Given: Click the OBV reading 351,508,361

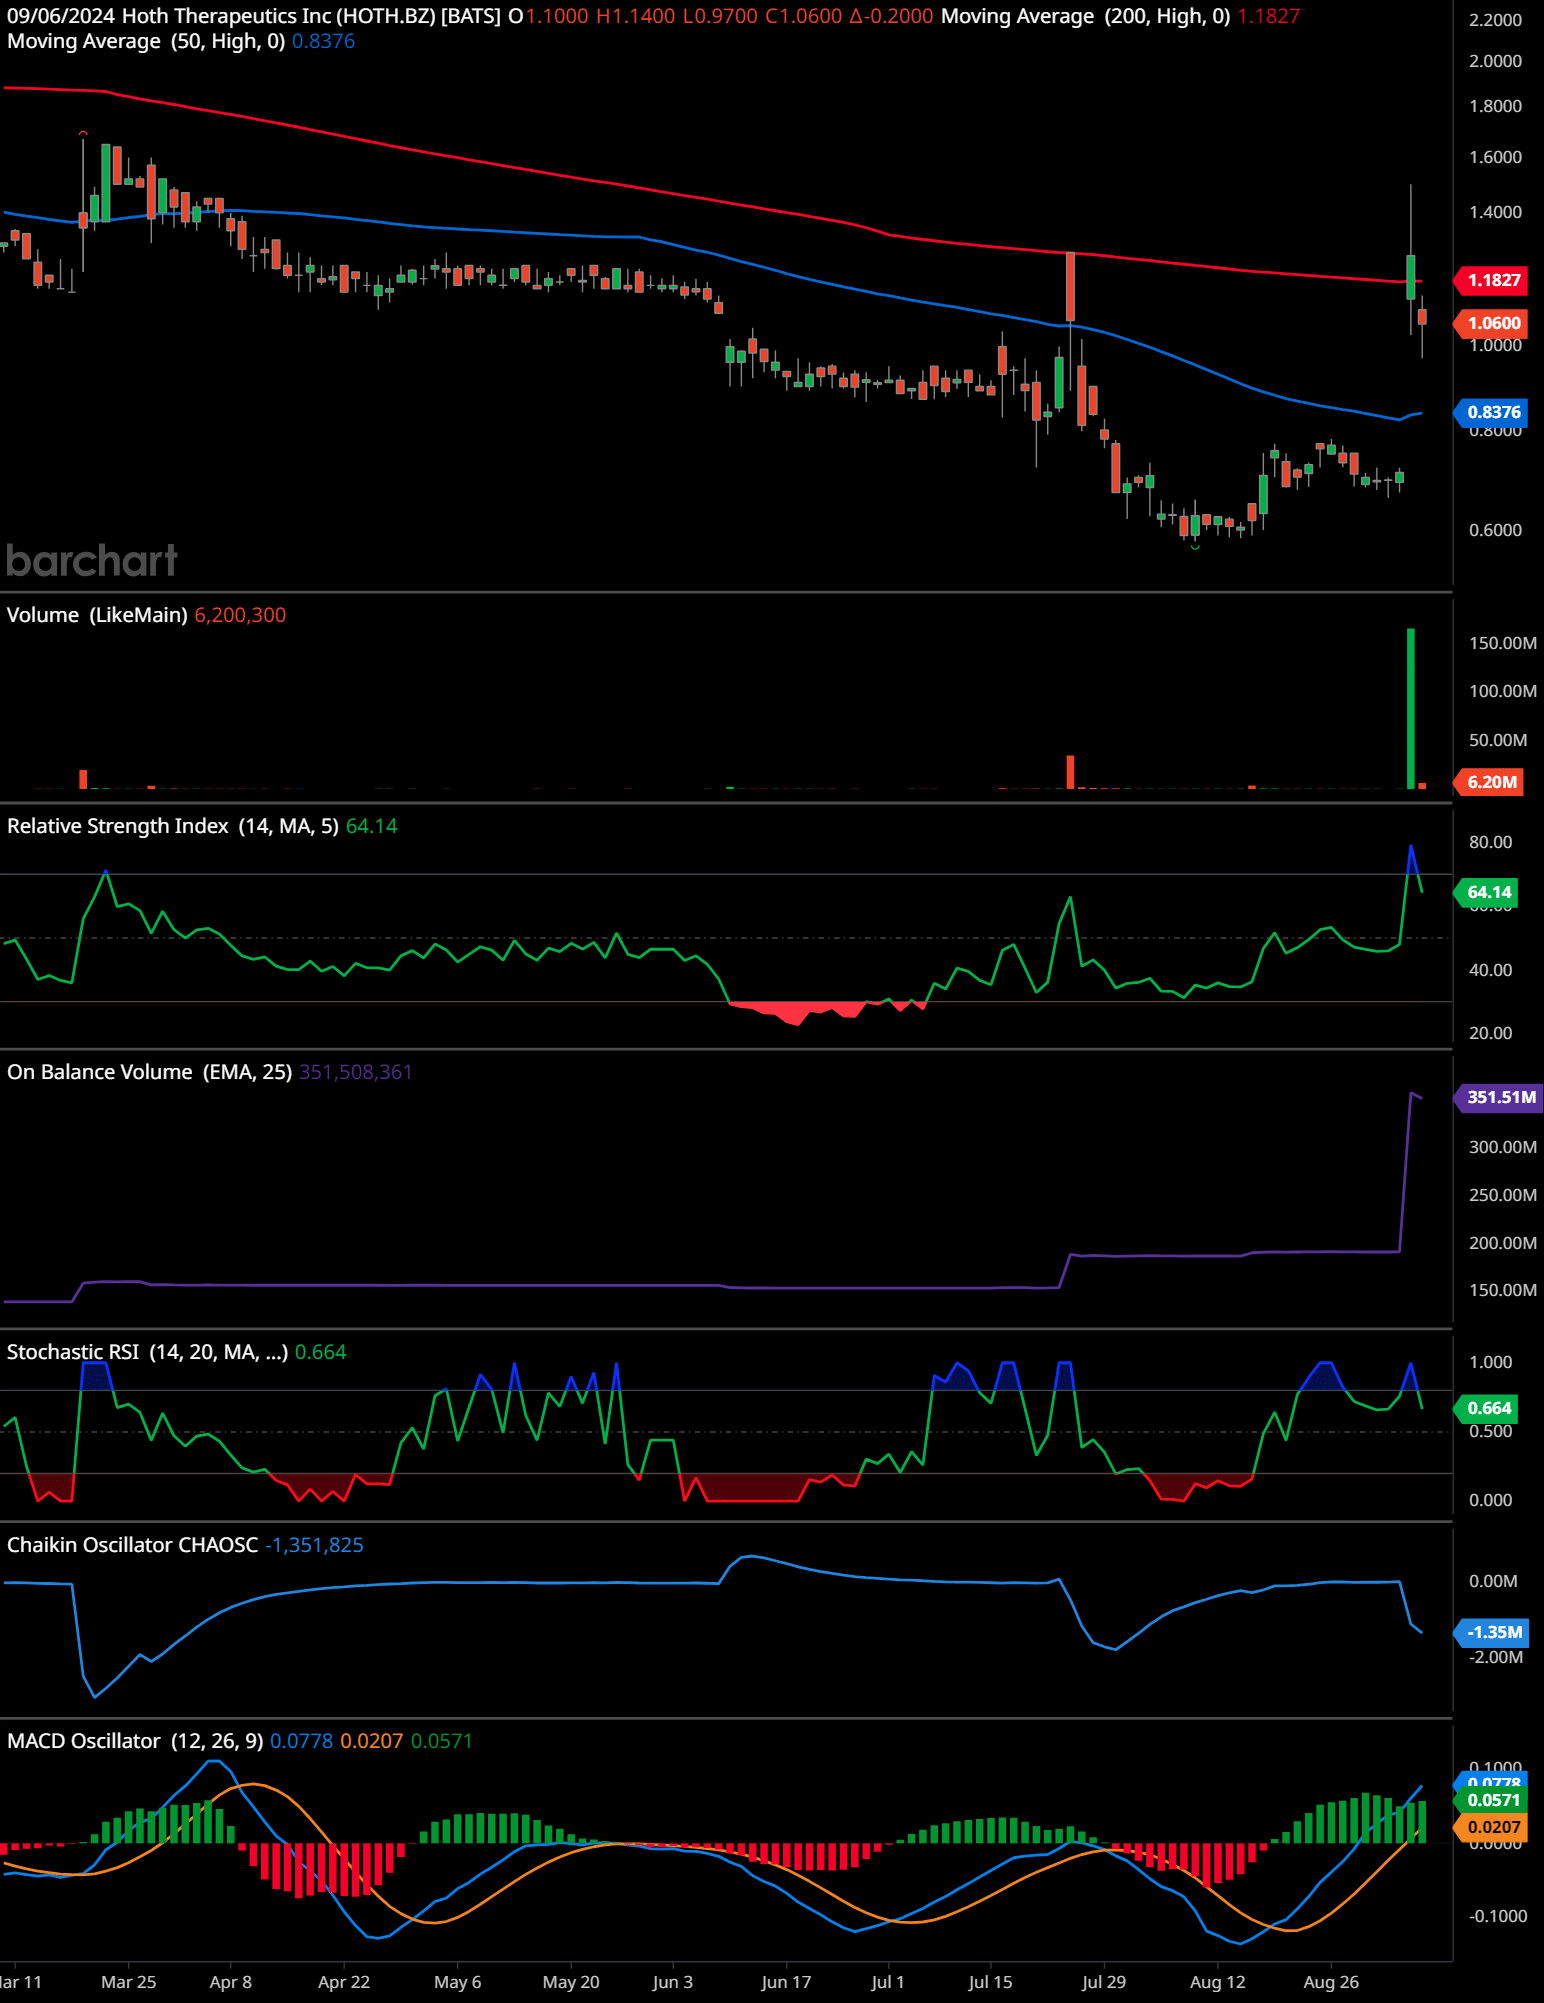Looking at the screenshot, I should [x=356, y=1072].
